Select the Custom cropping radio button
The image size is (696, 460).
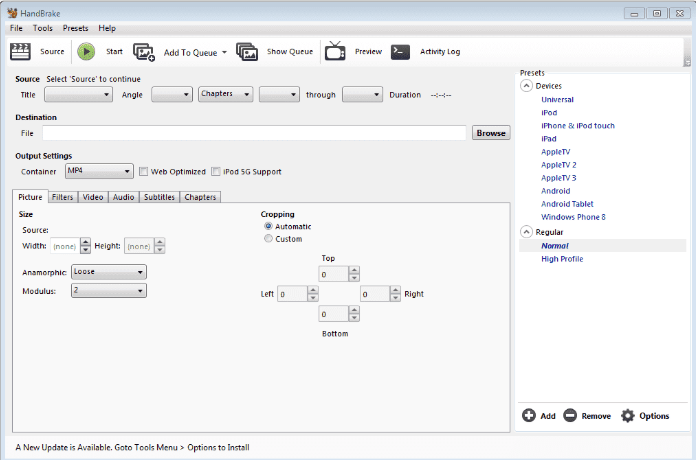[268, 238]
